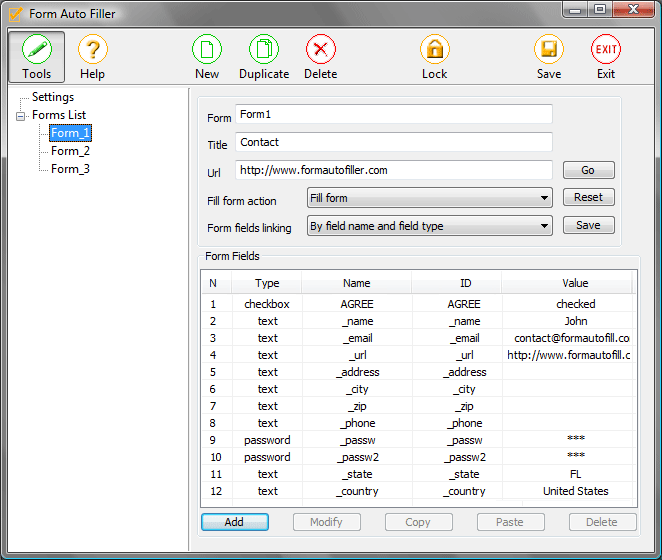
Task: Select the checkbox AGREE row
Action: coord(418,304)
